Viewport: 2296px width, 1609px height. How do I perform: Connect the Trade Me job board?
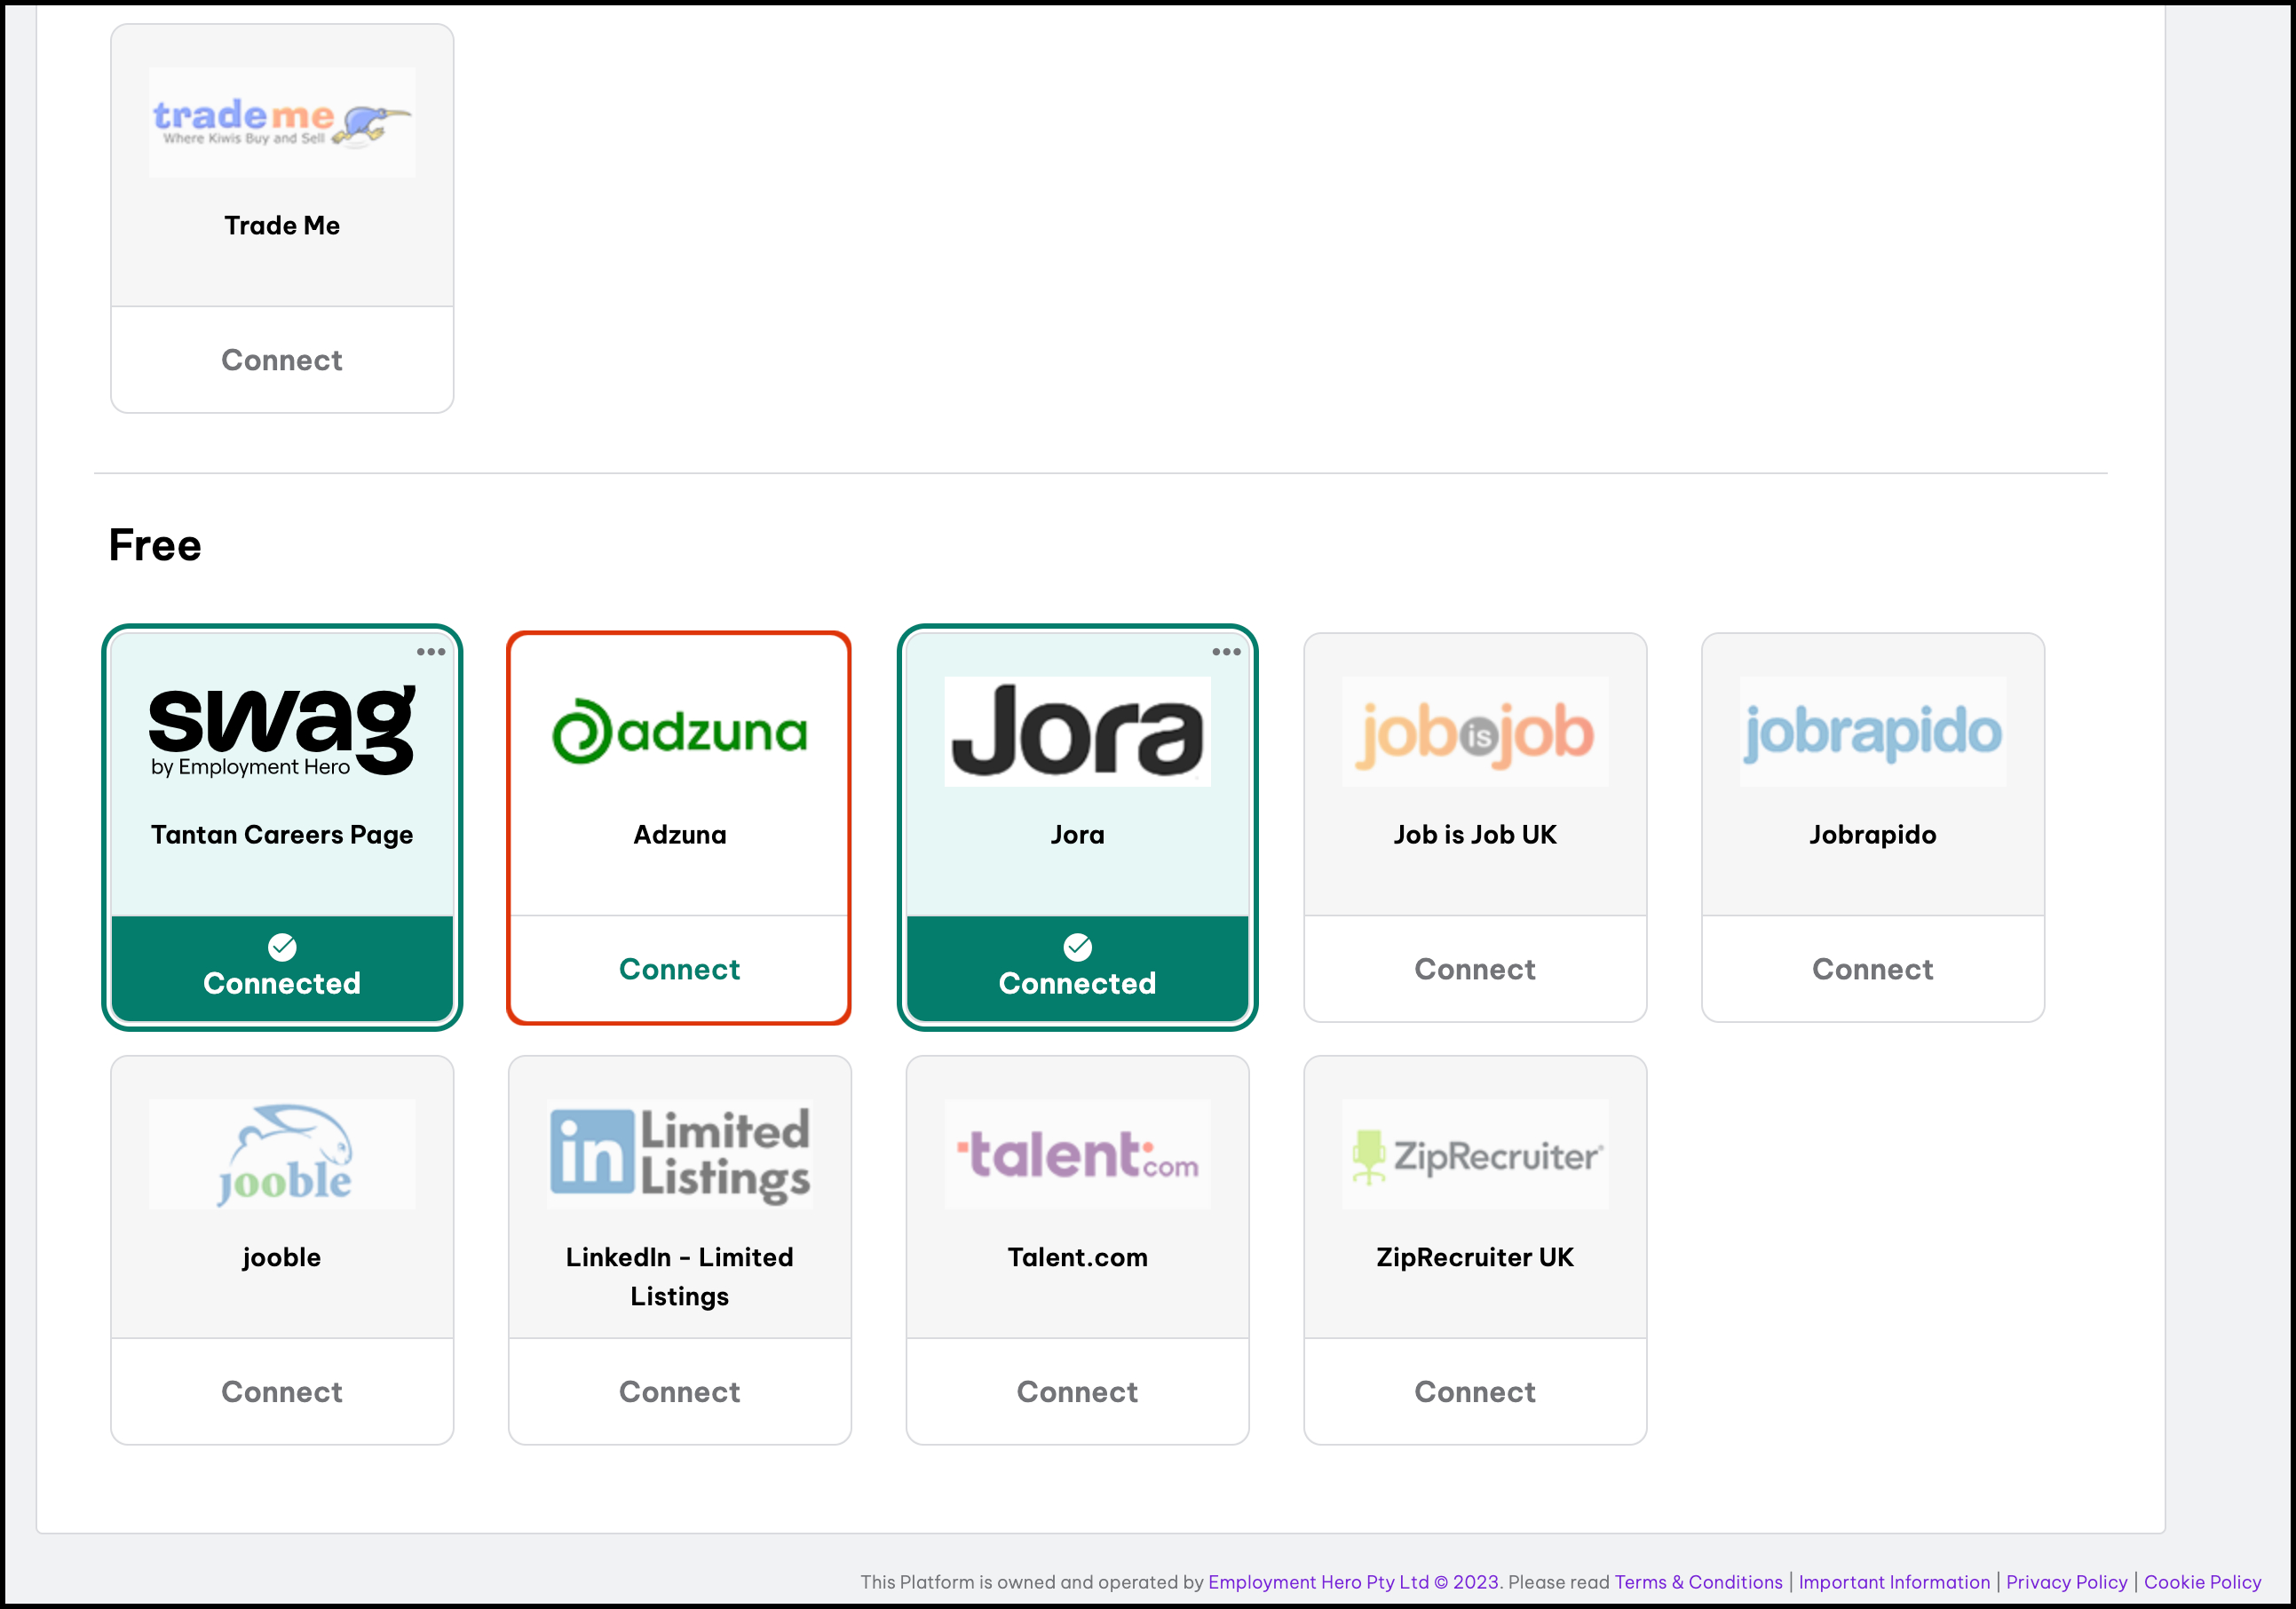pos(282,360)
